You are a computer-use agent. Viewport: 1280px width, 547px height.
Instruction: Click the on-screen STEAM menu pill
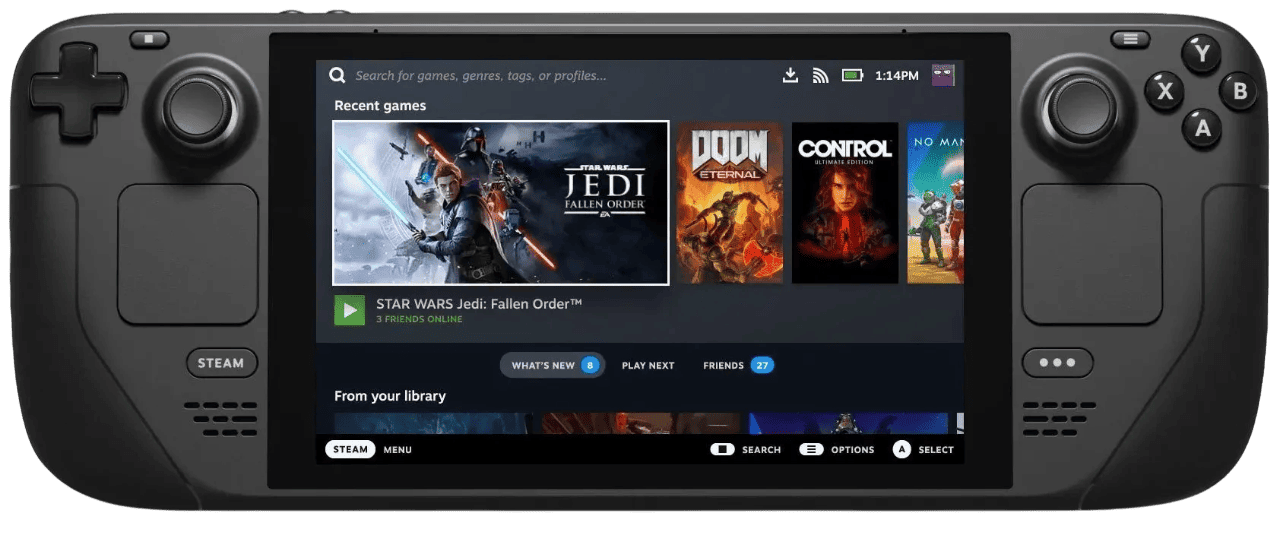tap(350, 449)
